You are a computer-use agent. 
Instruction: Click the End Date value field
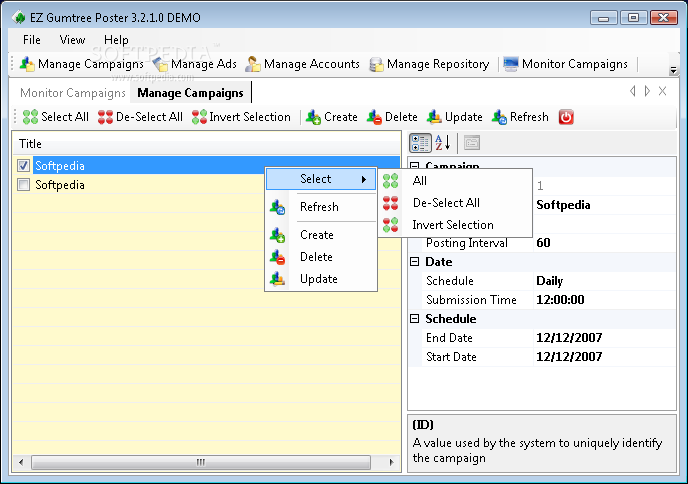pos(605,338)
